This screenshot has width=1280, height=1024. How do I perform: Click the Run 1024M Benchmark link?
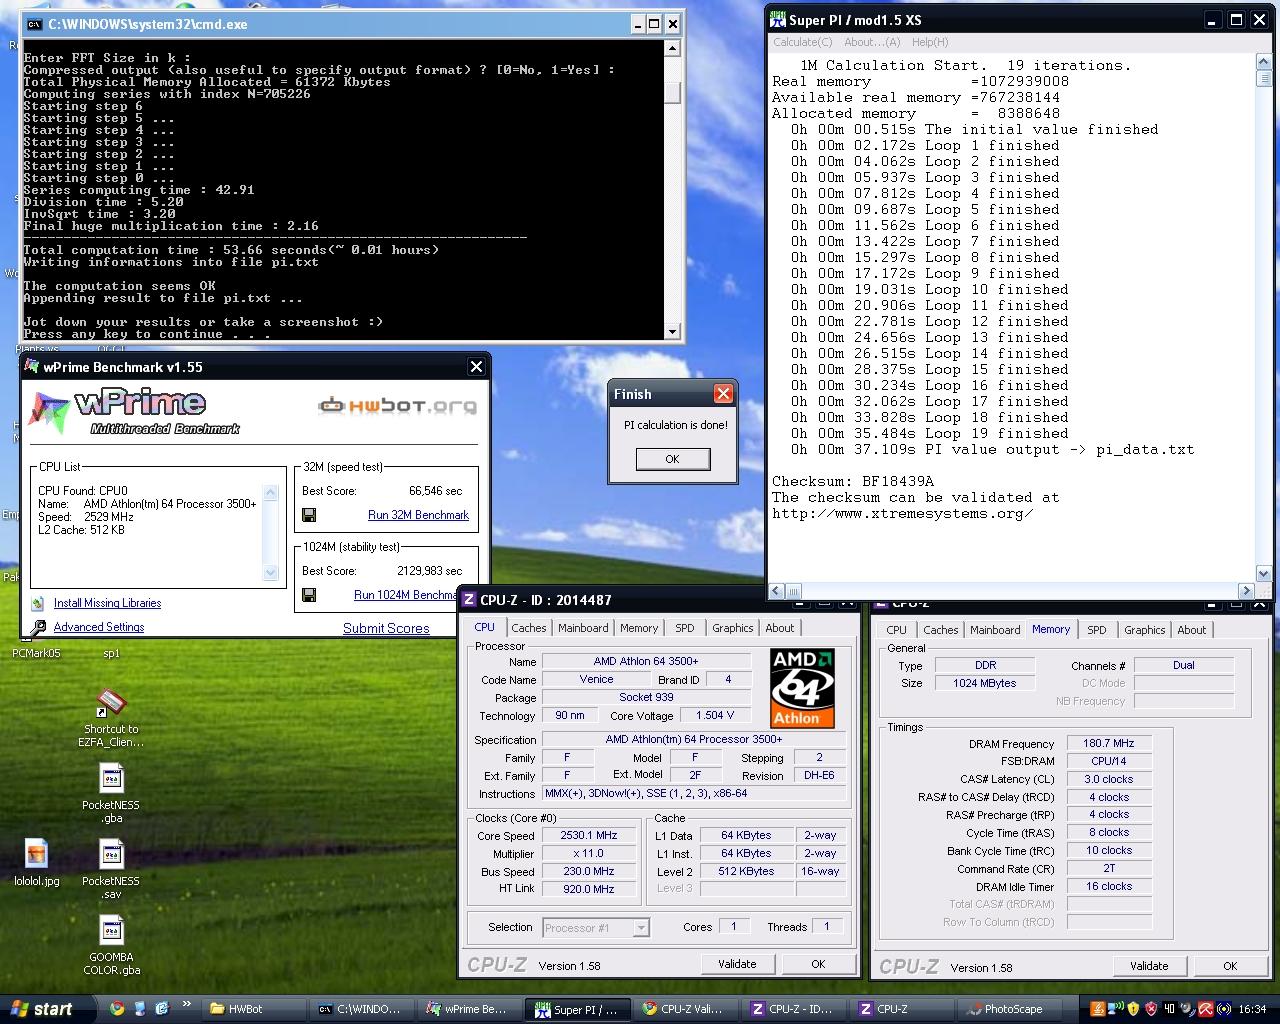click(405, 595)
